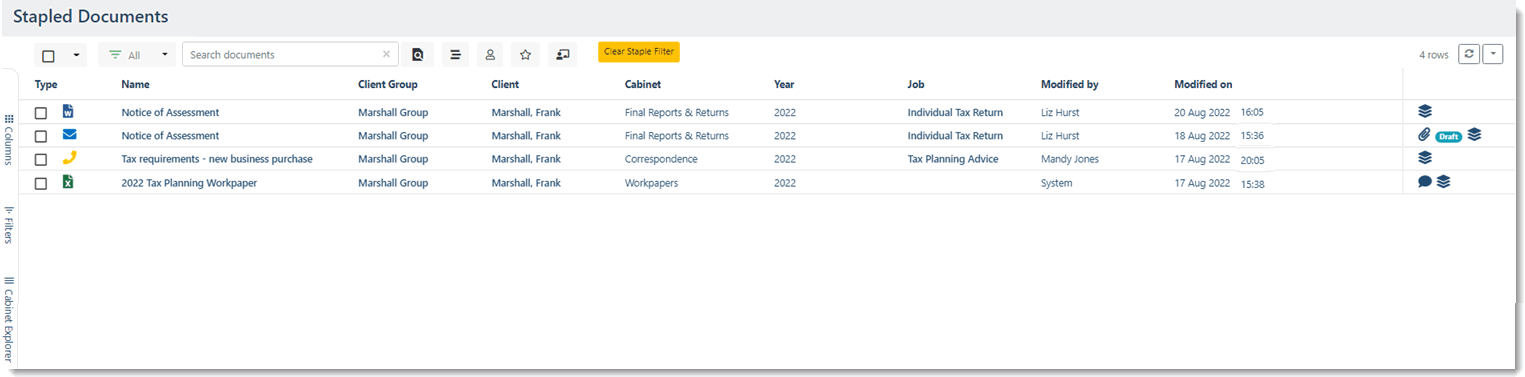Click staple stack icon on Tax requirements row

1425,158
